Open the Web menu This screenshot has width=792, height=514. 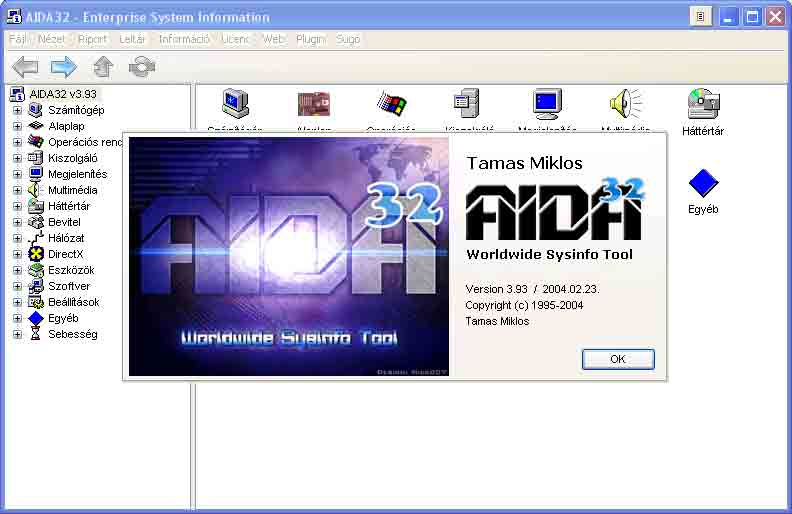pos(273,39)
